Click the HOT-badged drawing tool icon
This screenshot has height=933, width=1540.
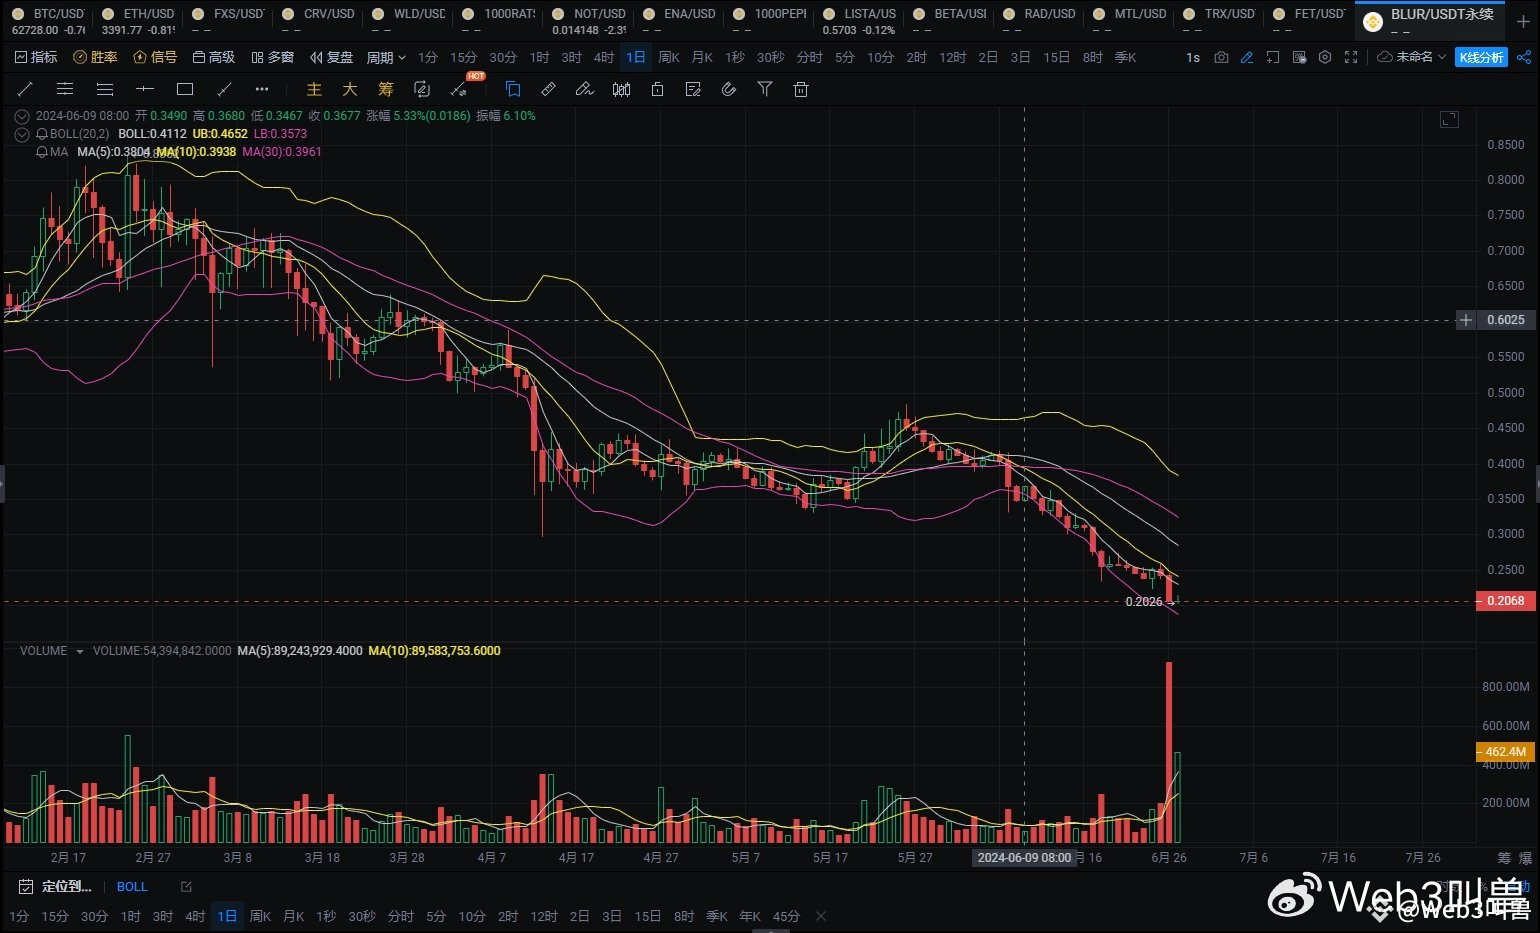coord(460,89)
